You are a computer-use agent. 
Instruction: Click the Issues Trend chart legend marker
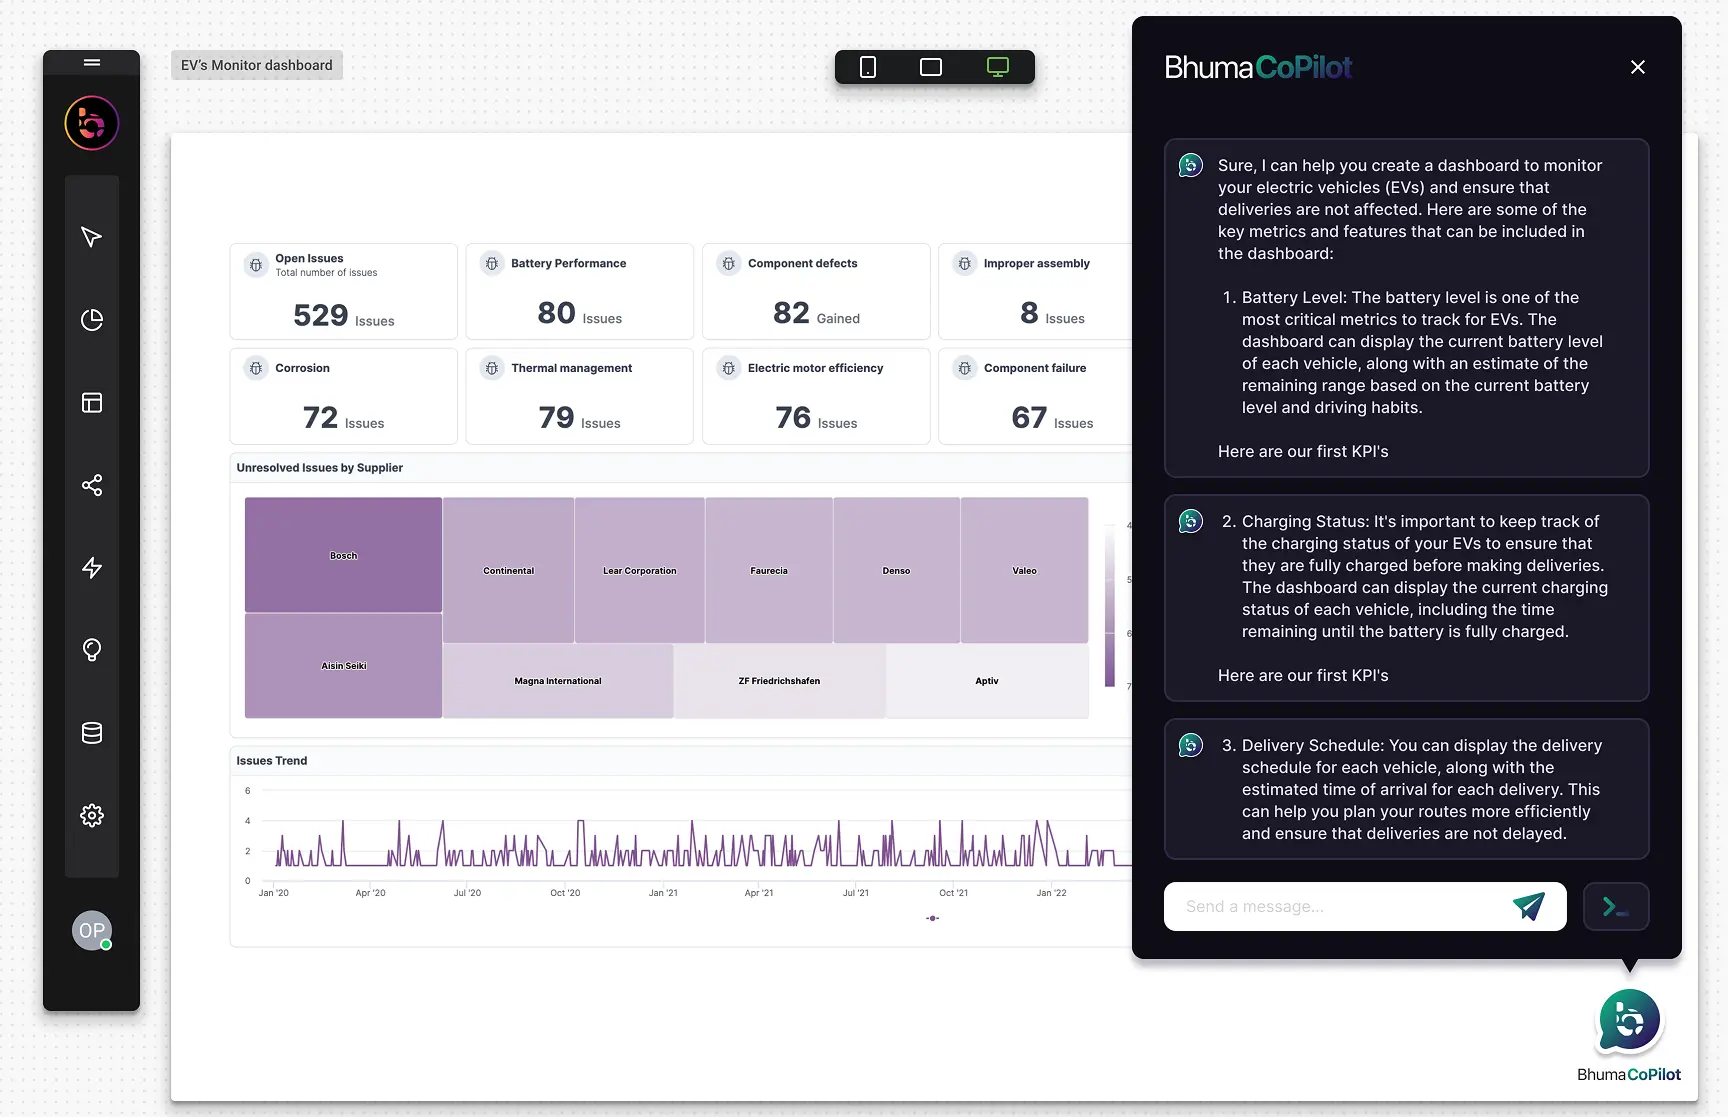[932, 918]
